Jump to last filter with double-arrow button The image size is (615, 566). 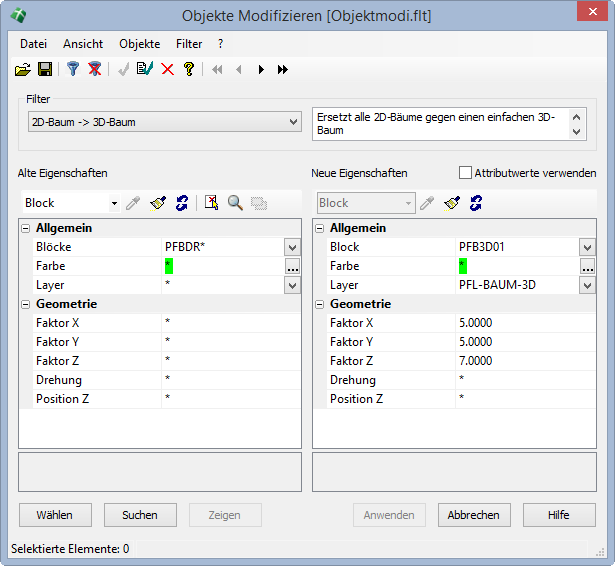[283, 69]
